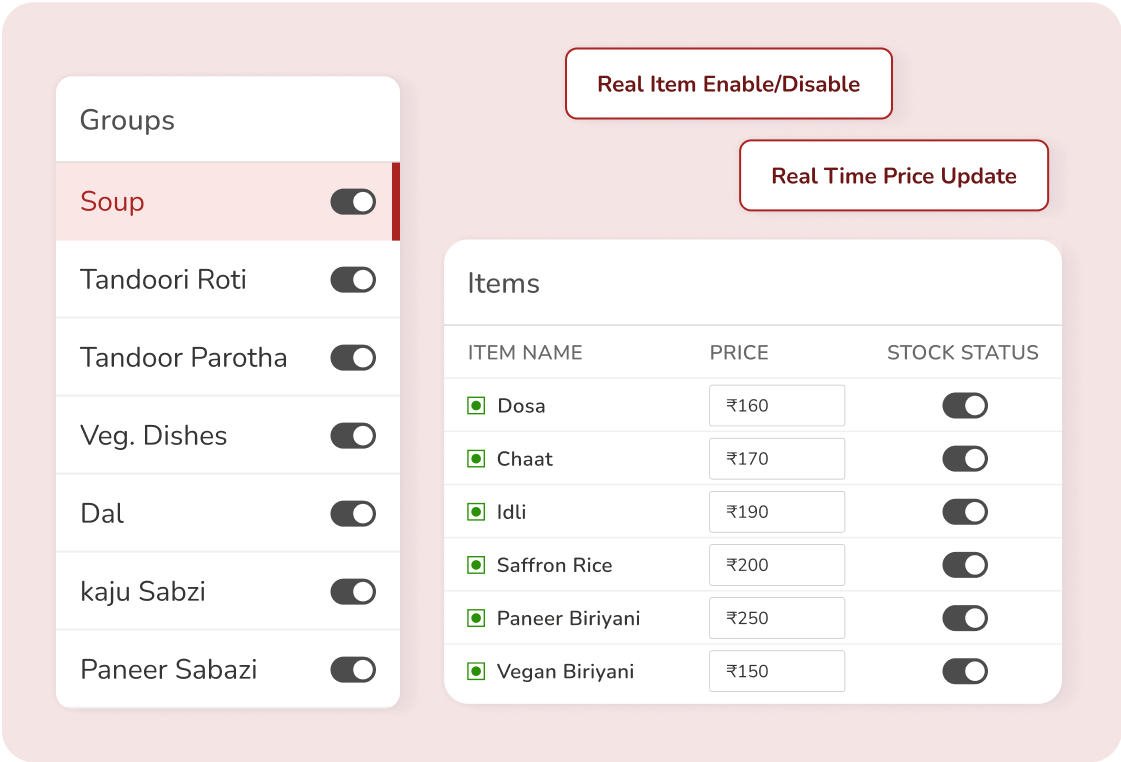This screenshot has width=1121, height=762.
Task: Turn off Dosa stock status toggle
Action: point(965,406)
